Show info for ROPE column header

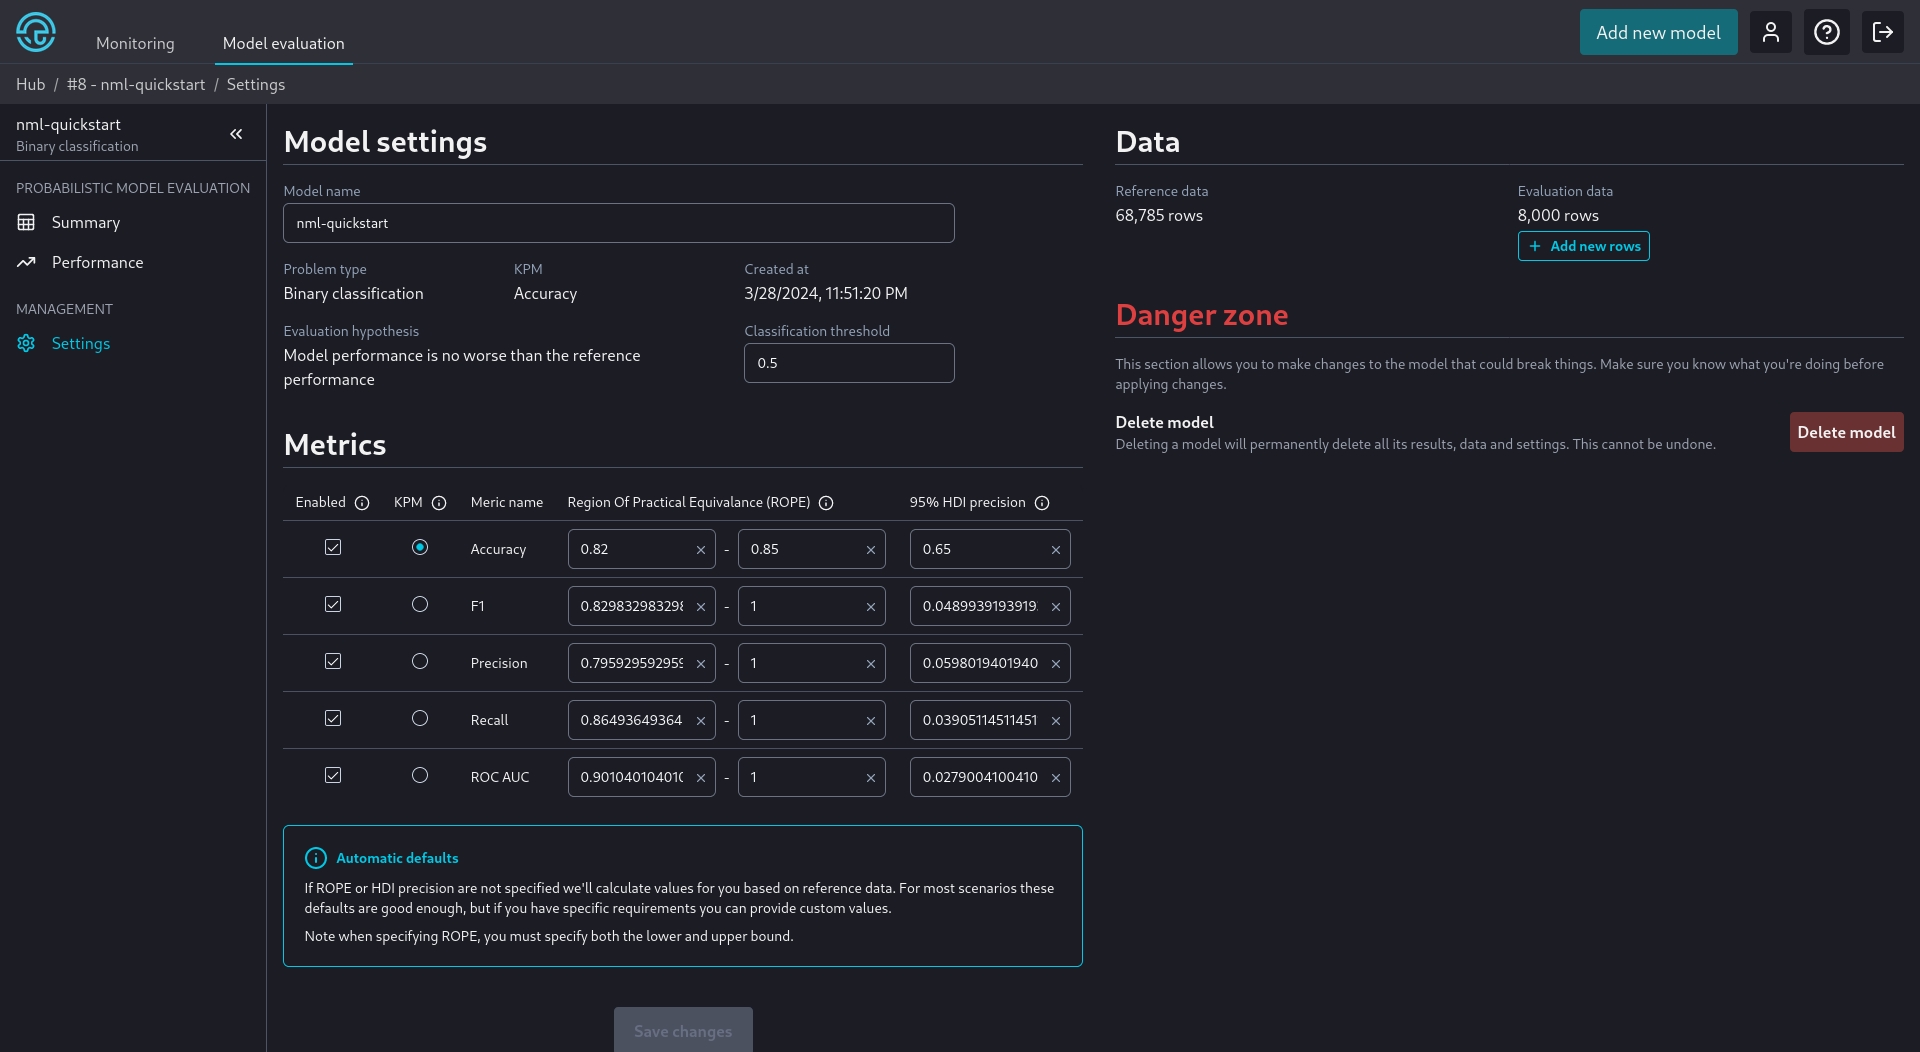point(826,503)
